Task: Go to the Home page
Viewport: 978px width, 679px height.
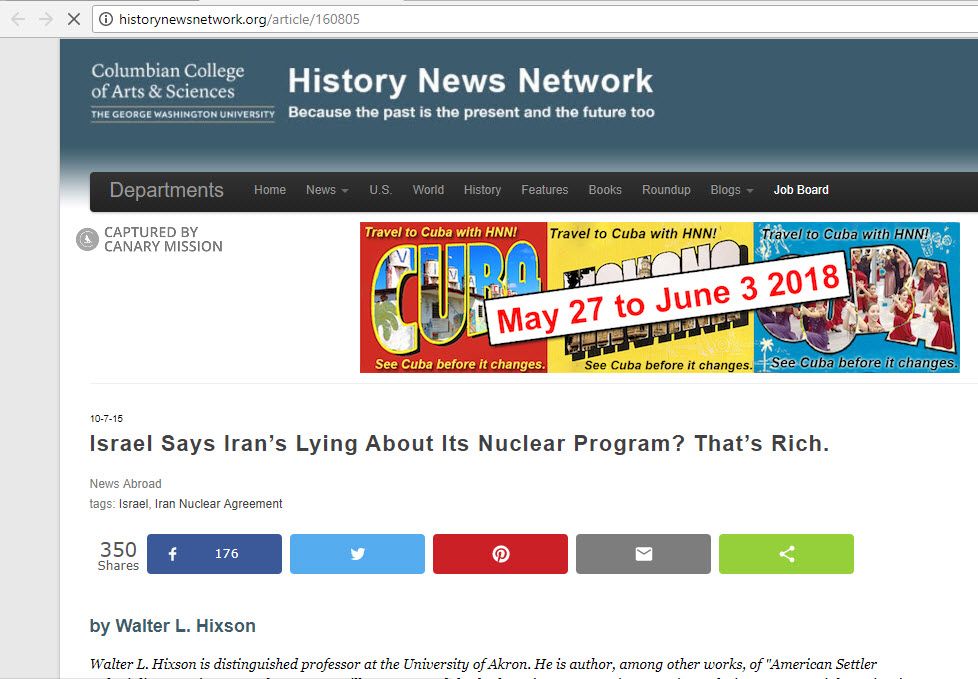Action: click(269, 190)
